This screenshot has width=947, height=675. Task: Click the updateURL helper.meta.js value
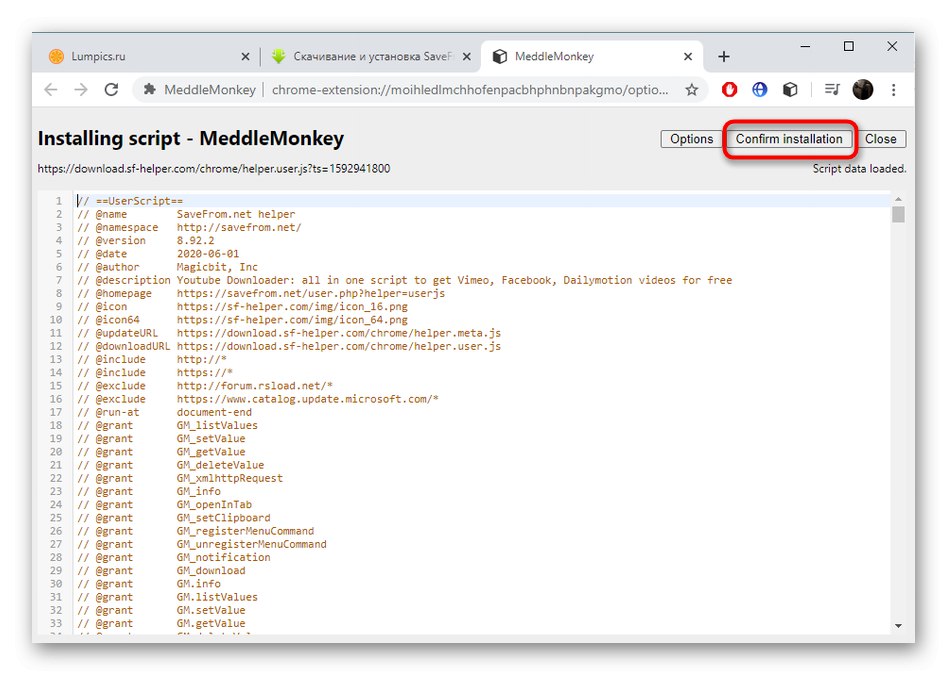[338, 333]
